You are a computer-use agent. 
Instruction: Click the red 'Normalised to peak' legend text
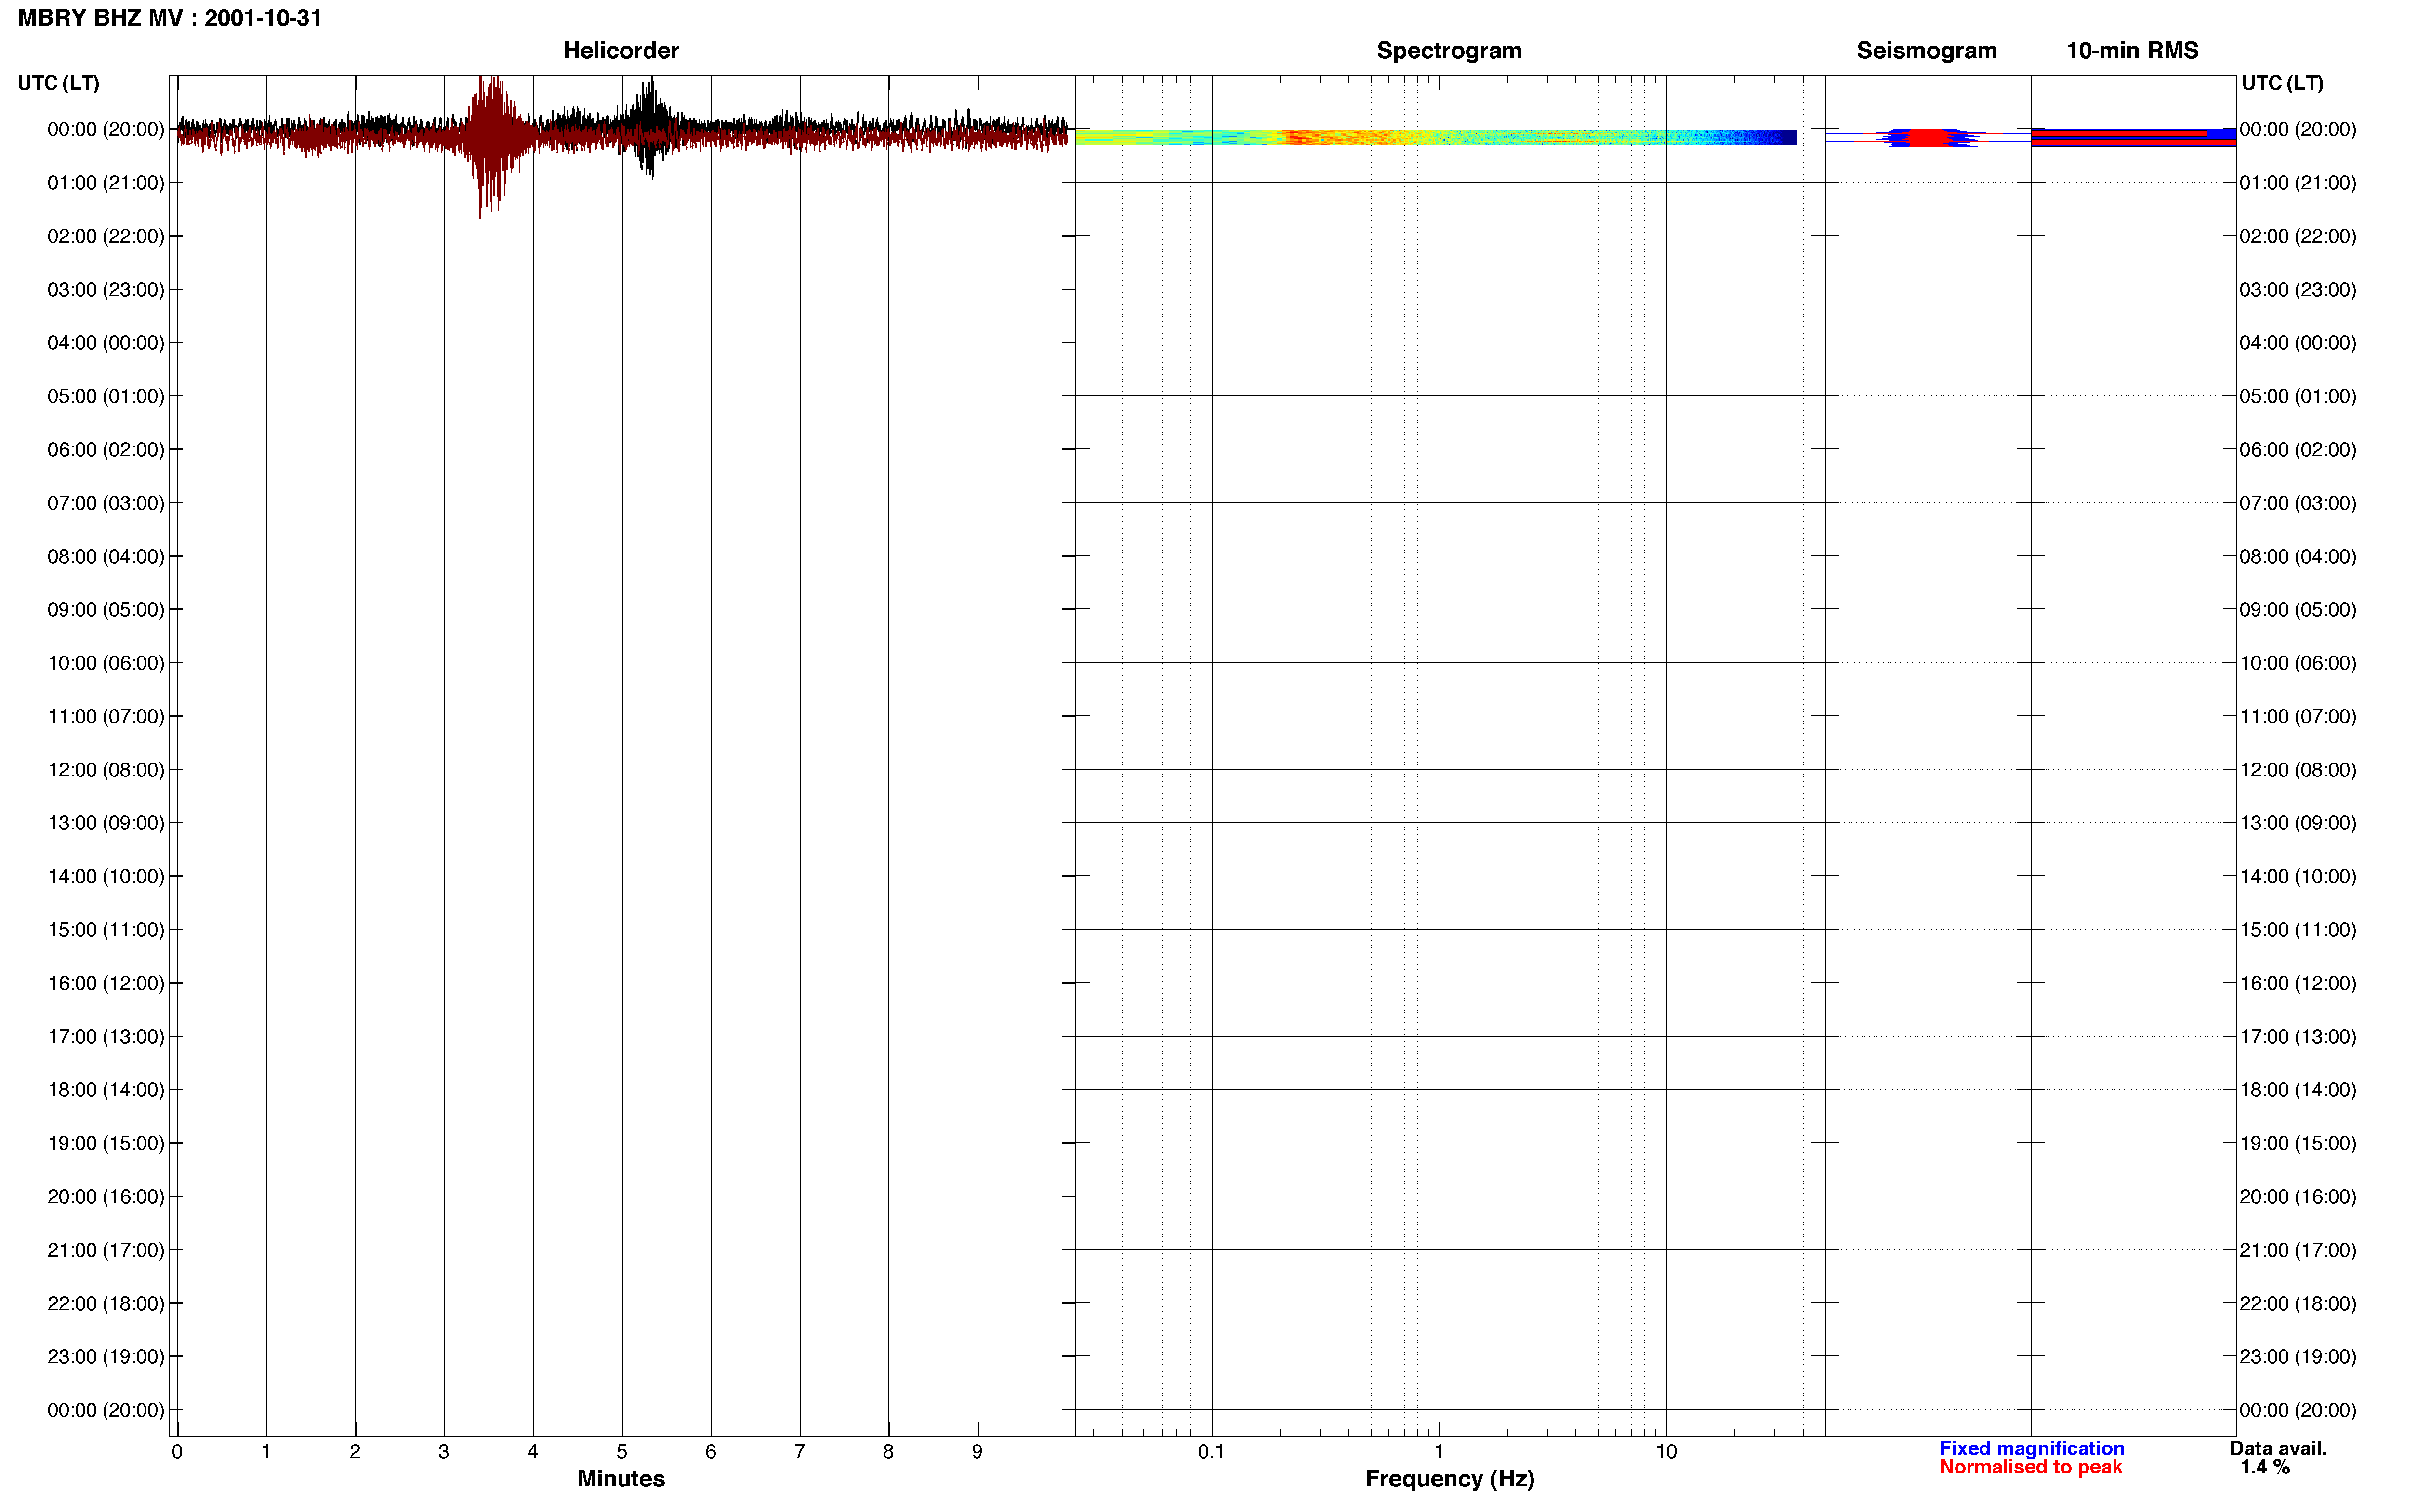tap(2030, 1468)
